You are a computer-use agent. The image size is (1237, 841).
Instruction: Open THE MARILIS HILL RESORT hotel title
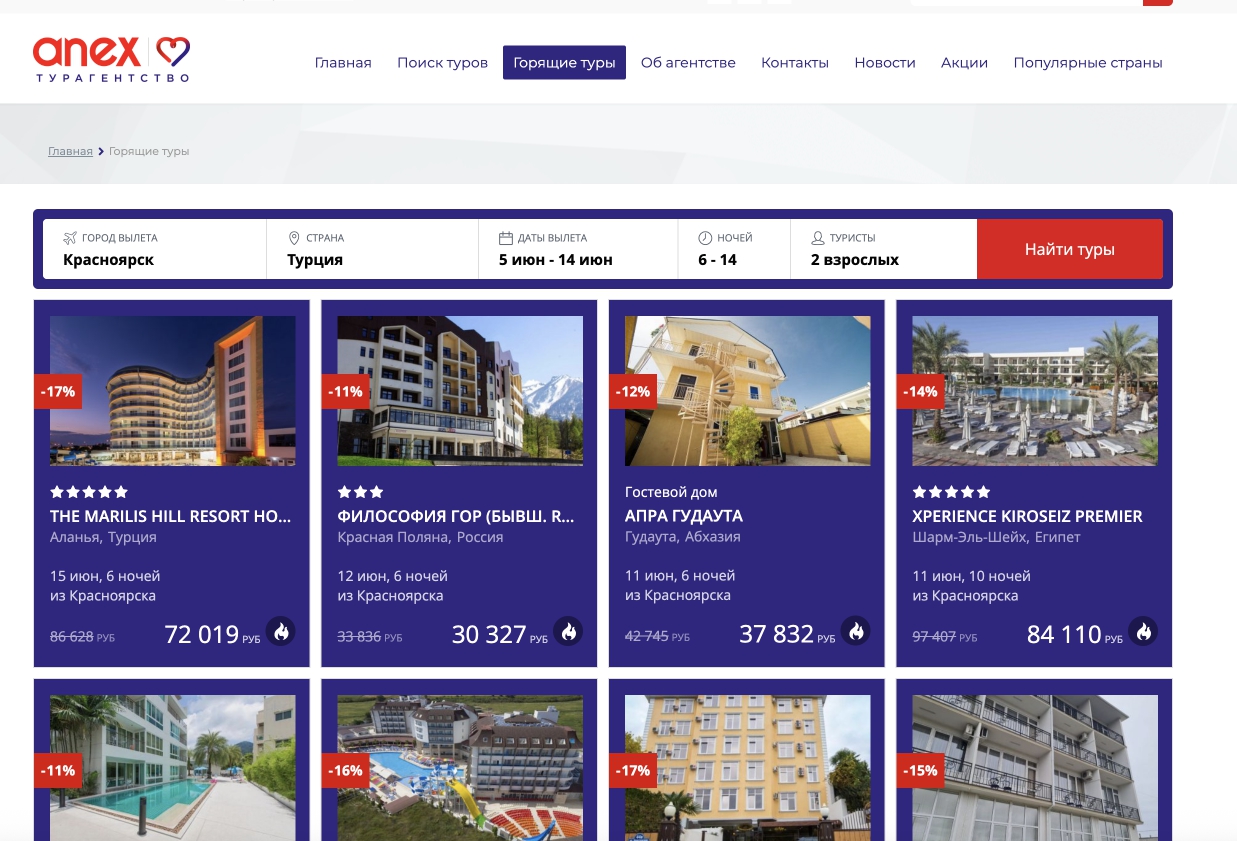171,517
